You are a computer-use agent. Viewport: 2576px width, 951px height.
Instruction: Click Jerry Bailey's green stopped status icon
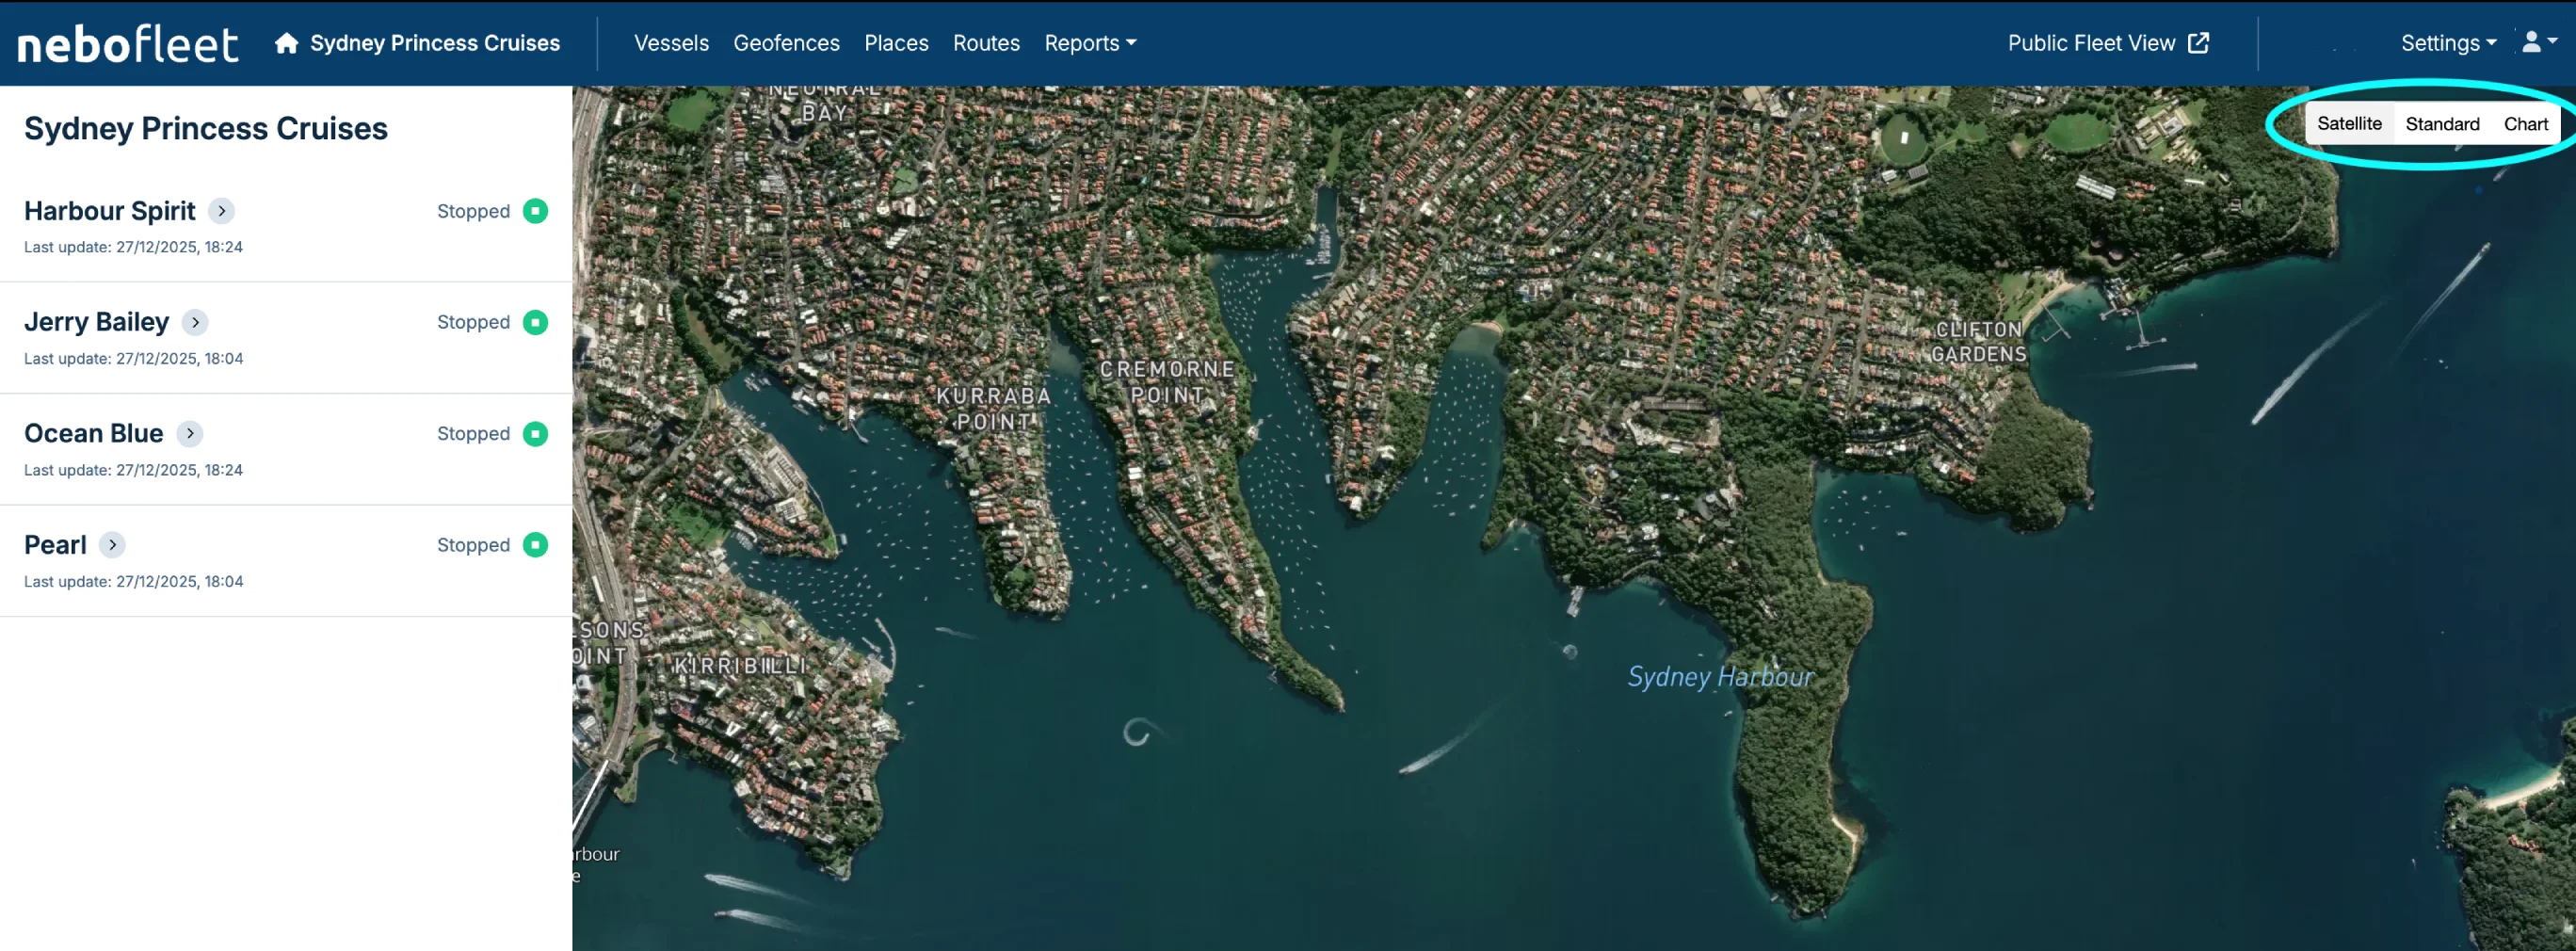click(536, 322)
